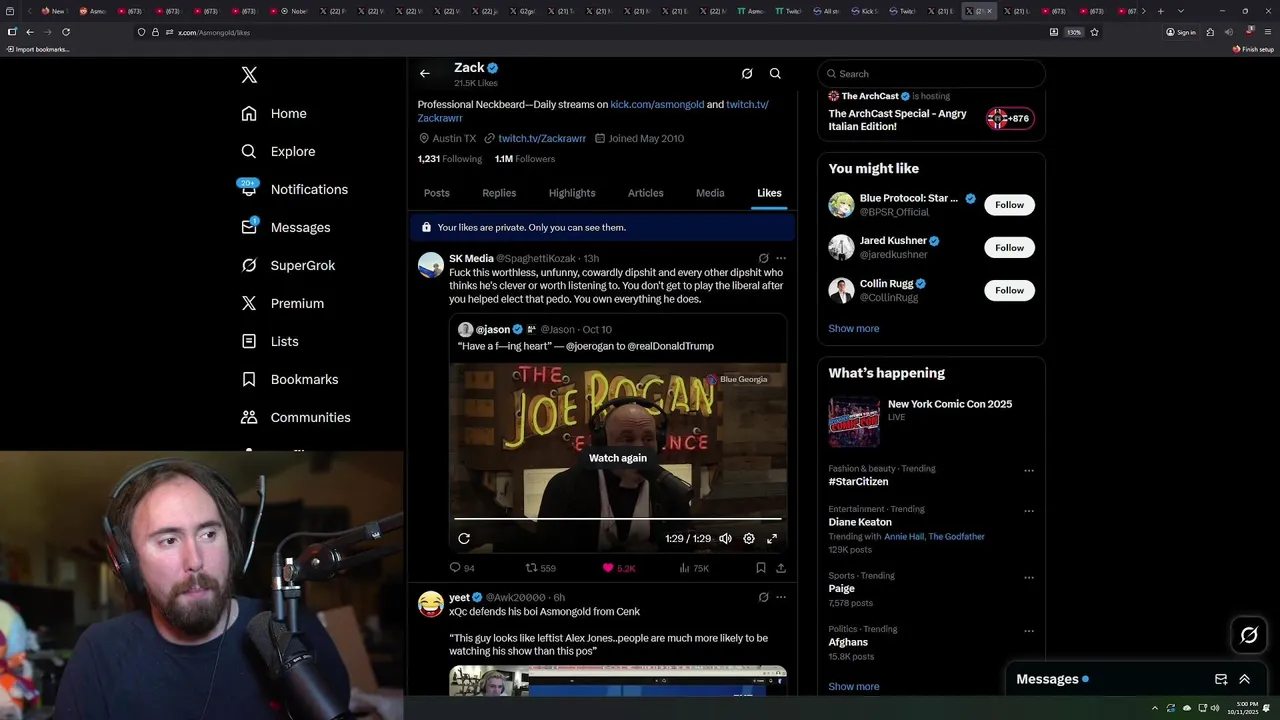The width and height of the screenshot is (1280, 720).
Task: Repost the SK Media post
Action: pos(541,568)
